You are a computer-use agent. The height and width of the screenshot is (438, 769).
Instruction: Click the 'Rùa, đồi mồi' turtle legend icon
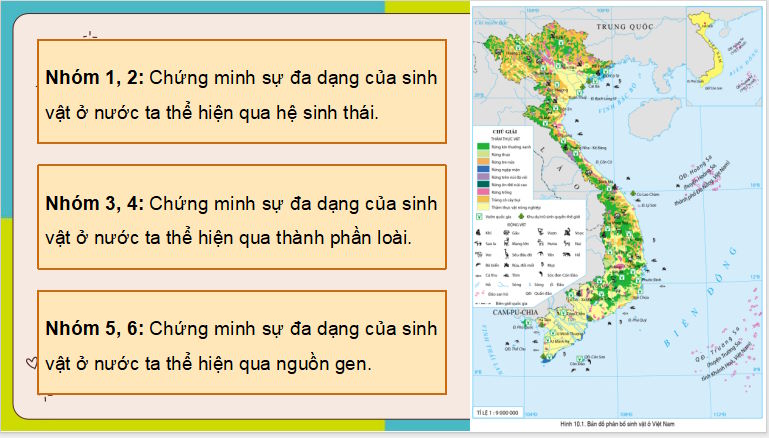(x=506, y=265)
